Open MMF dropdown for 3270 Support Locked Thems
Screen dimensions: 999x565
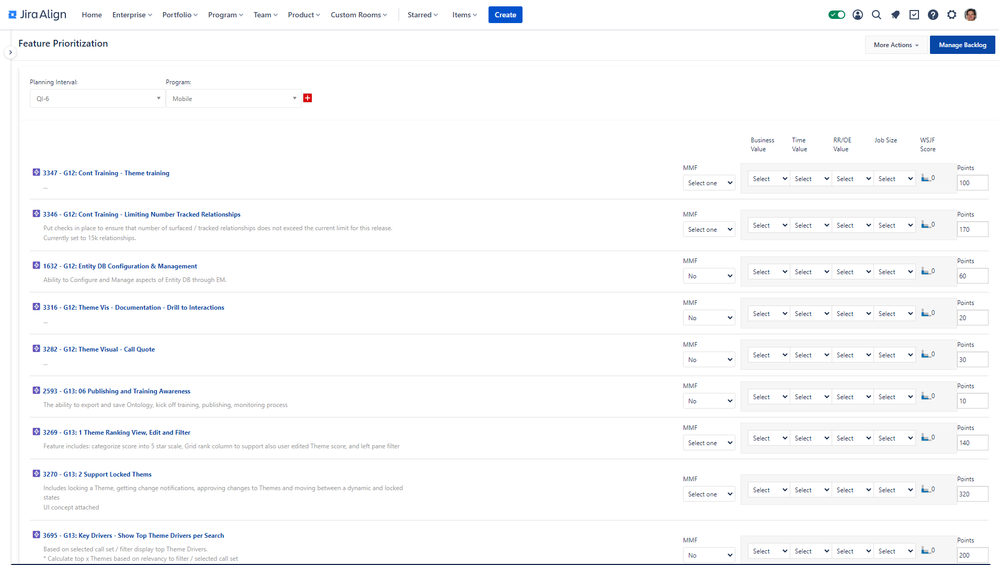(709, 494)
